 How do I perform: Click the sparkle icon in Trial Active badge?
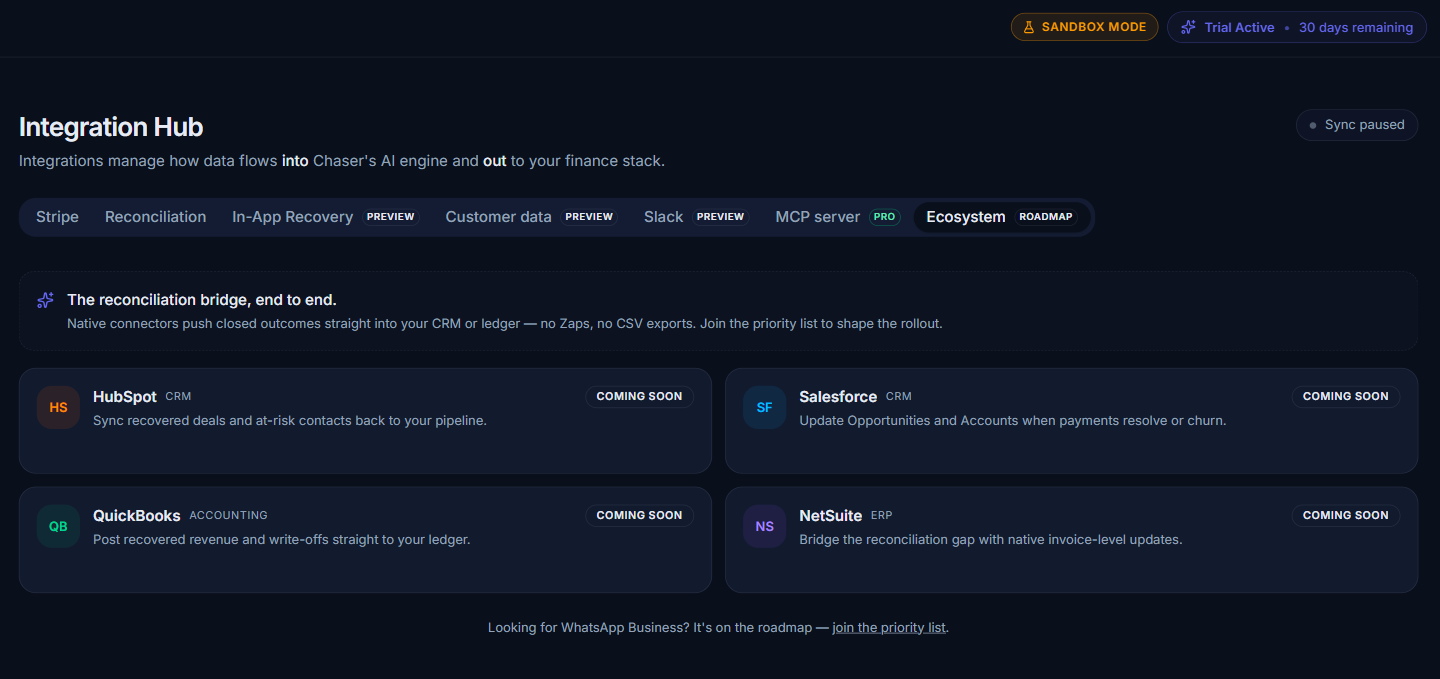pyautogui.click(x=1188, y=27)
